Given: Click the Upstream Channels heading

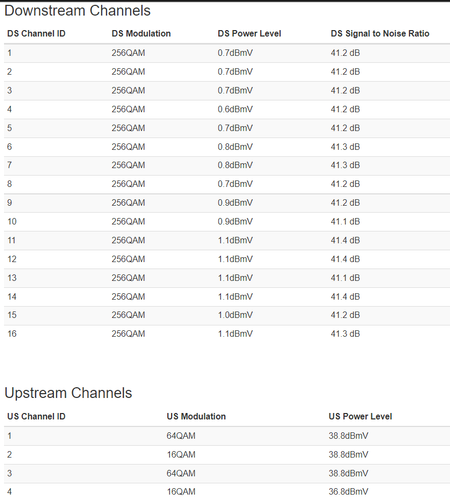Looking at the screenshot, I should [x=68, y=393].
